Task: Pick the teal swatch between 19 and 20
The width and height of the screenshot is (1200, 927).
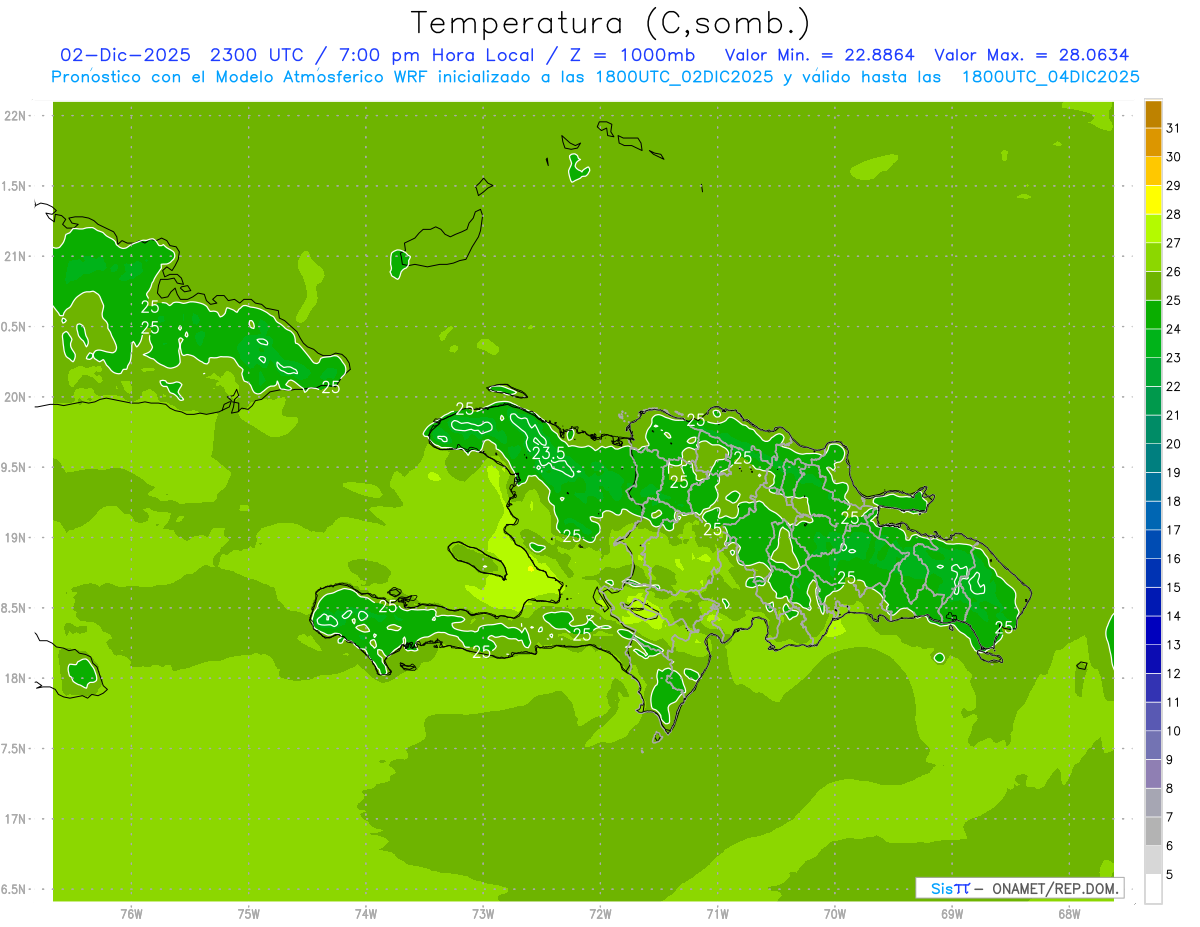Action: coord(1153,459)
